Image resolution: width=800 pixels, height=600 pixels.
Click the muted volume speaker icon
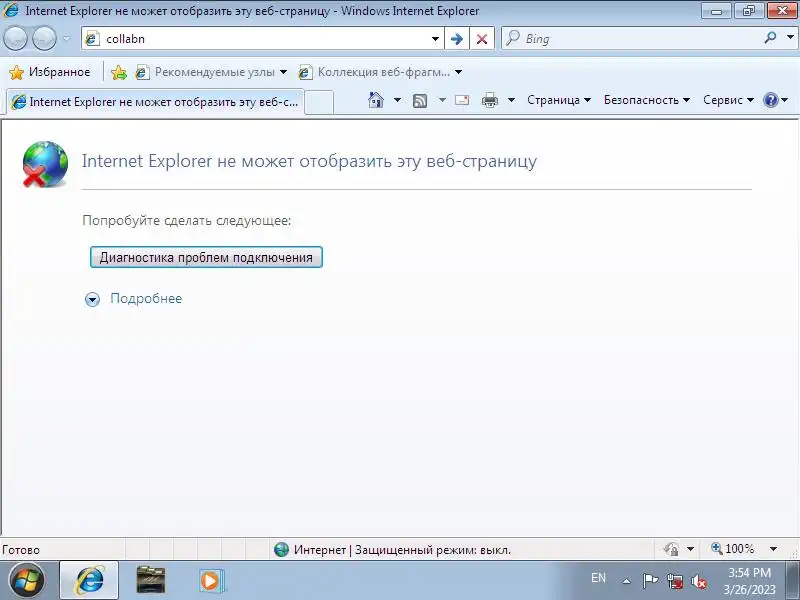[698, 581]
